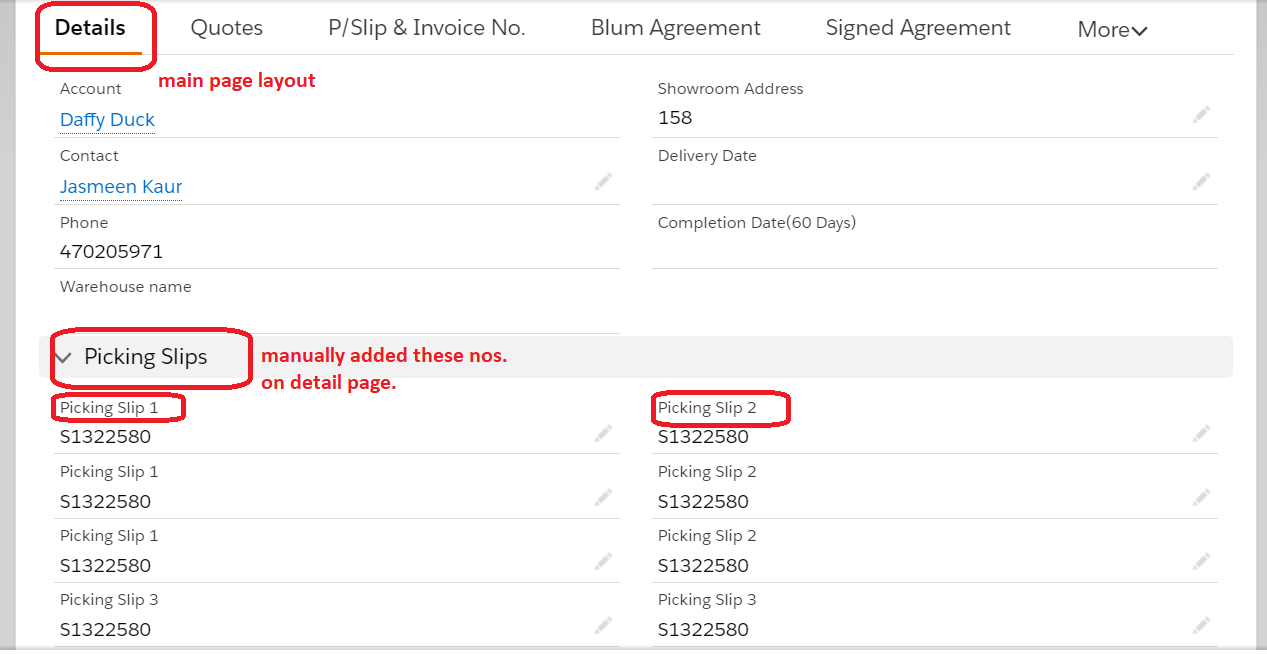Click pencil on second Picking Slip 2 row
The image size is (1267, 654).
(1201, 498)
